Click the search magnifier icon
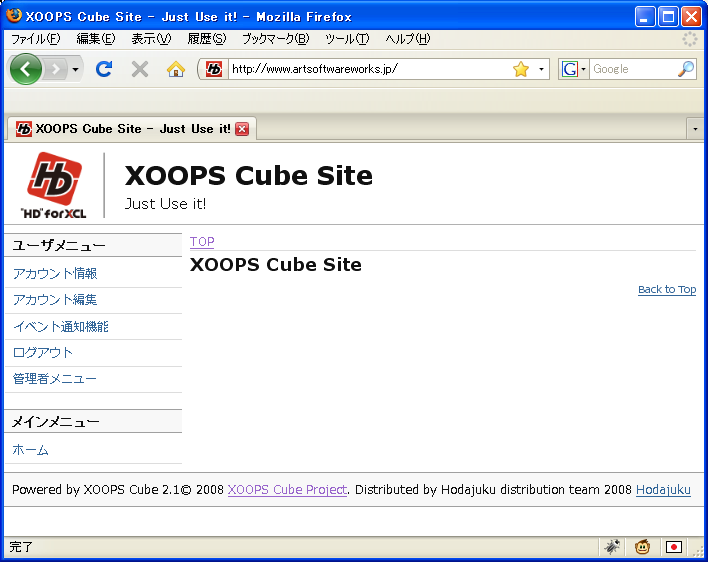 point(685,69)
